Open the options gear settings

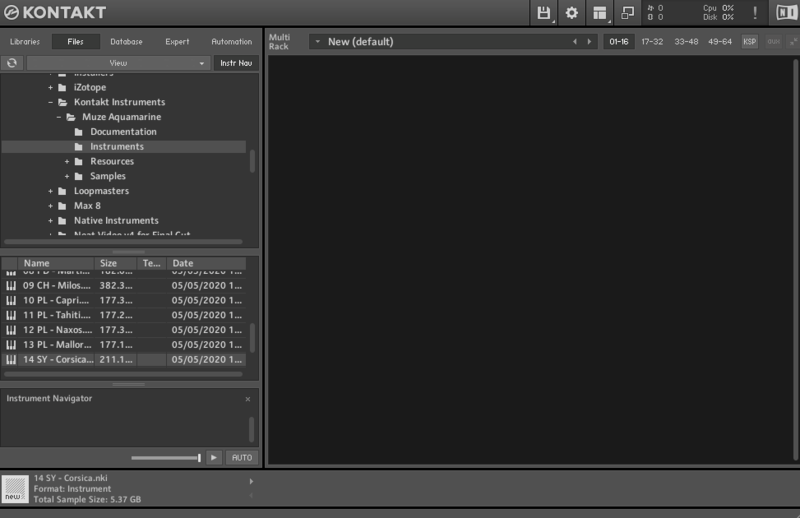[x=571, y=13]
